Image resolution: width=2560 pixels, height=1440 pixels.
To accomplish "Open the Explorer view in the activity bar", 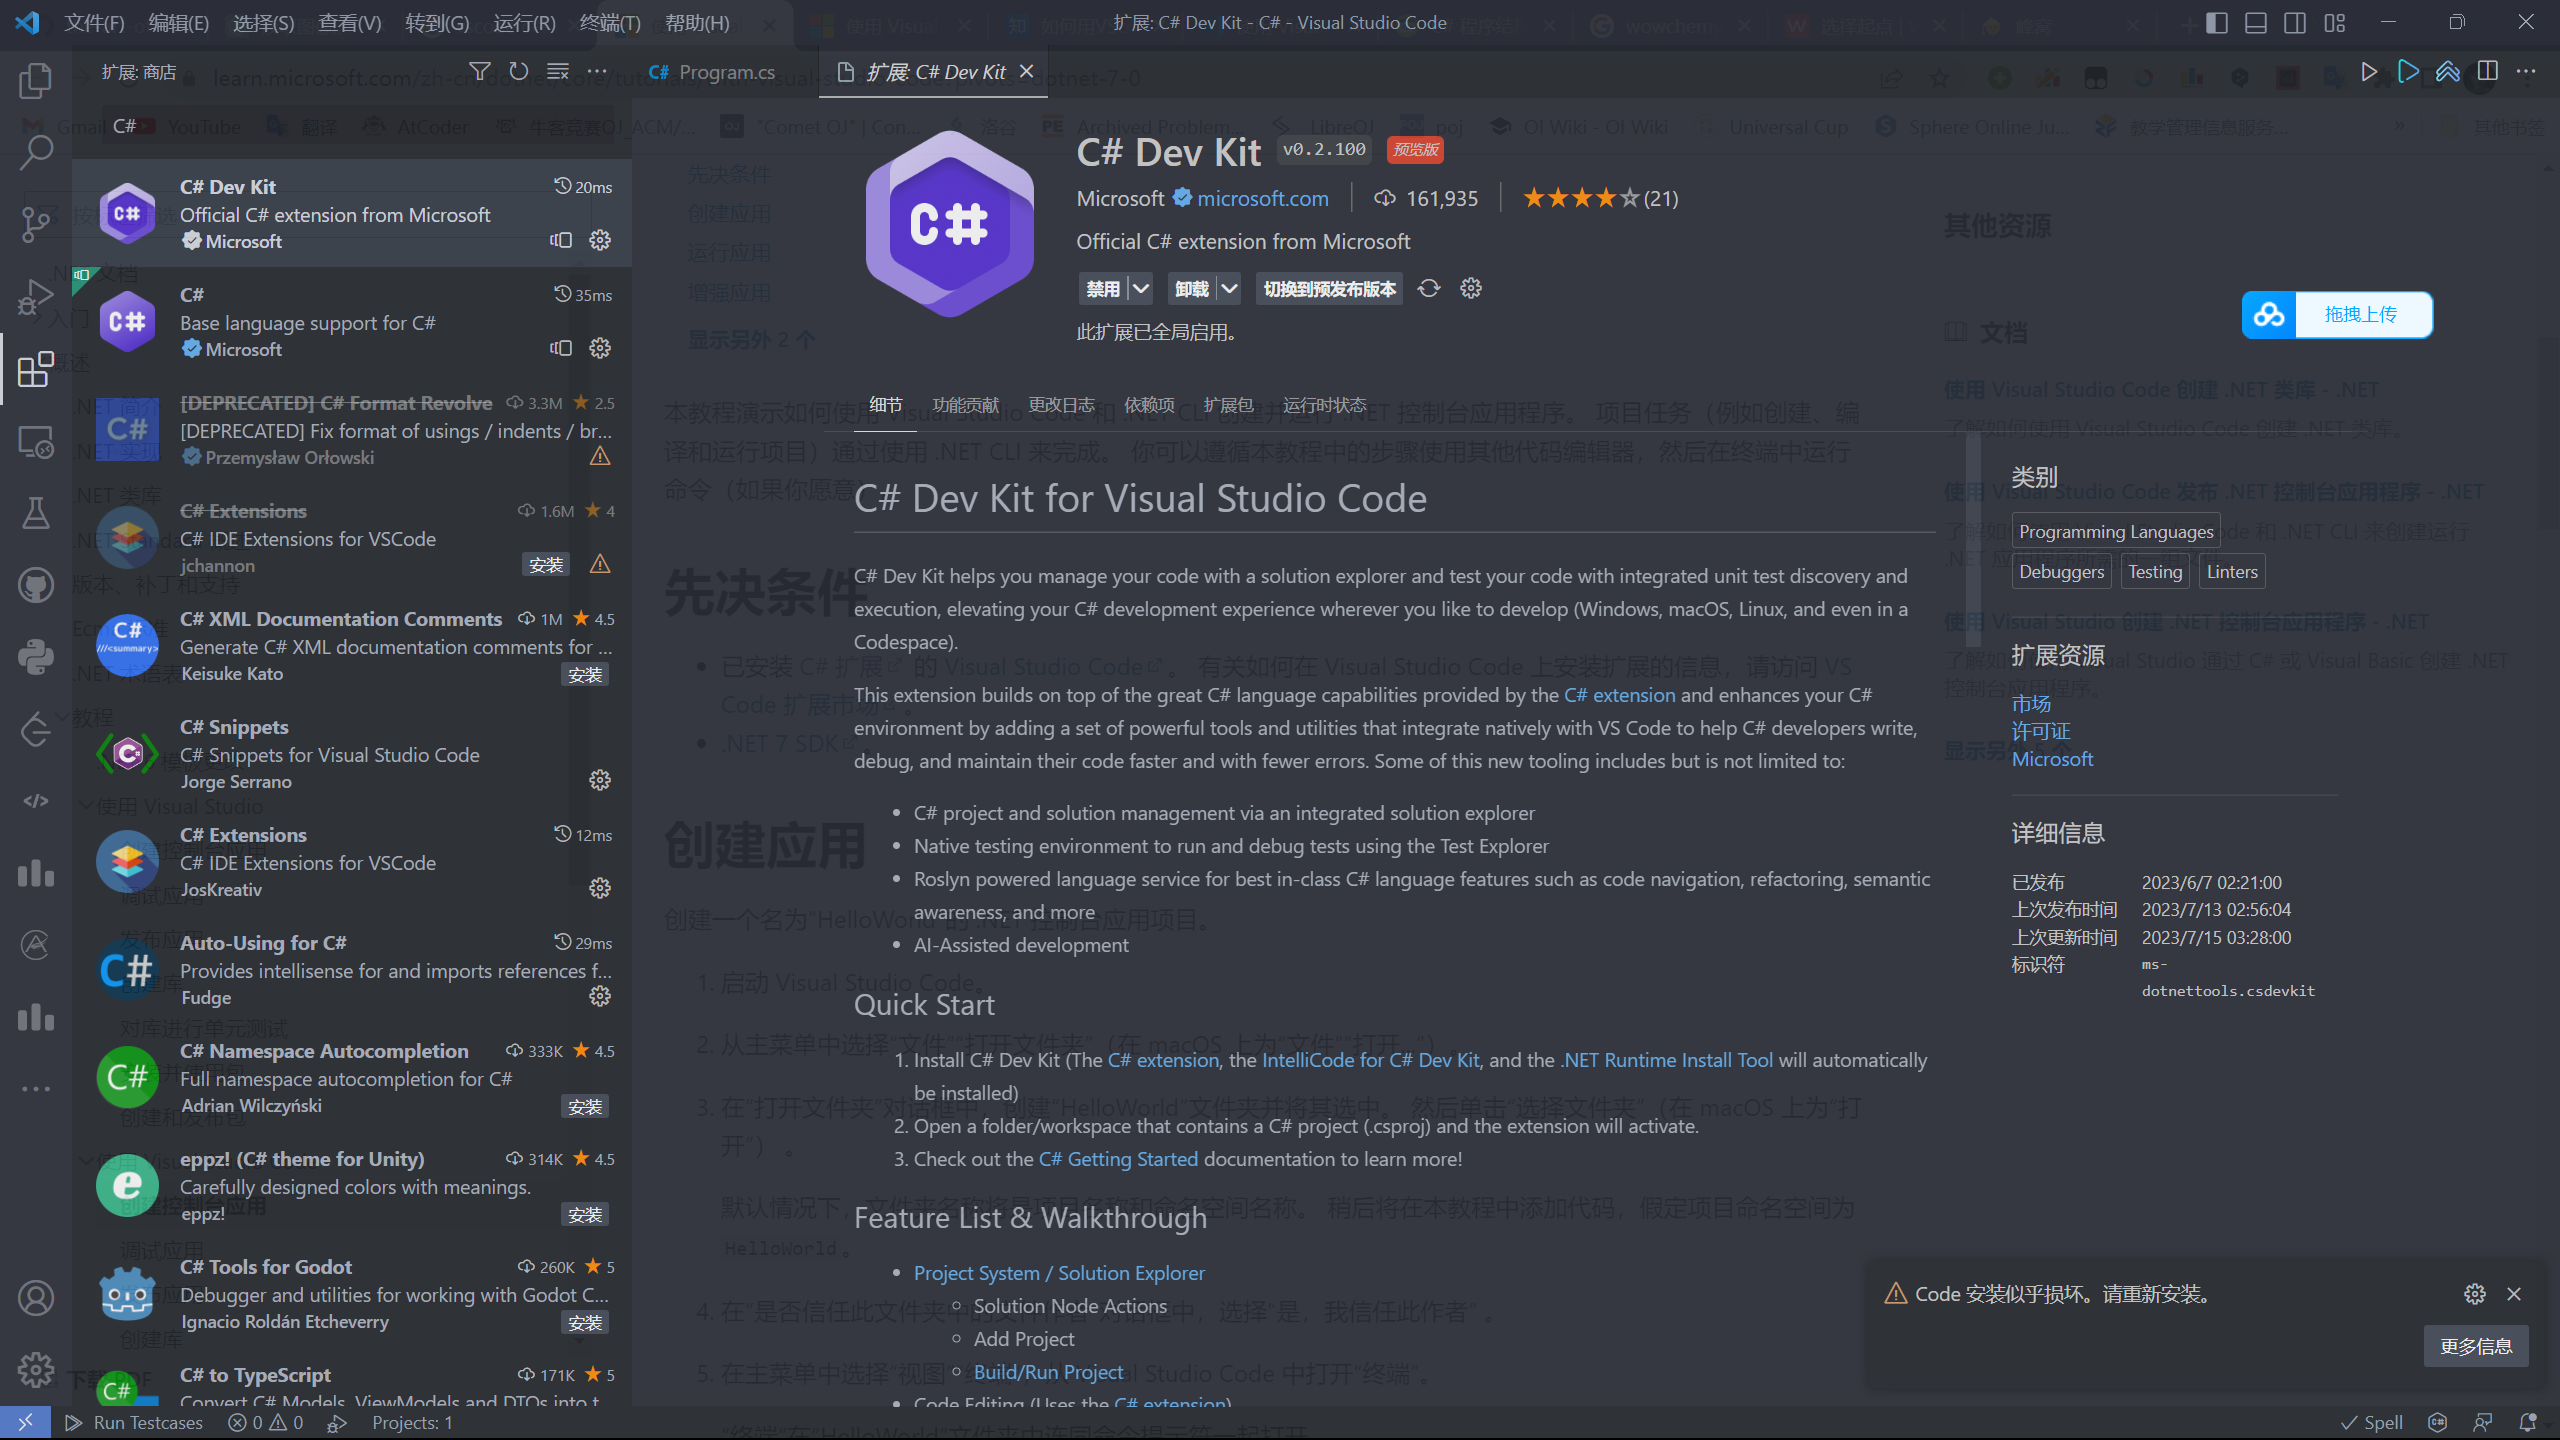I will [x=36, y=80].
